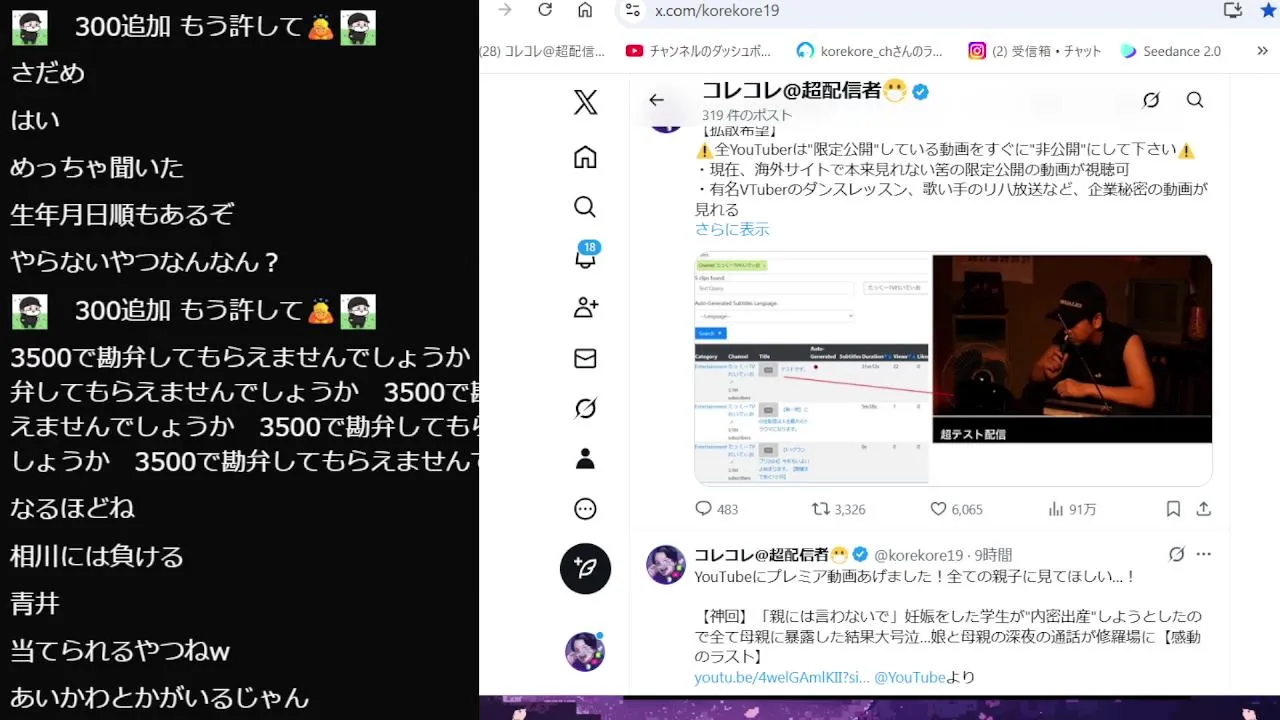Click the chat message 青井
Image resolution: width=1280 pixels, height=720 pixels.
35,603
